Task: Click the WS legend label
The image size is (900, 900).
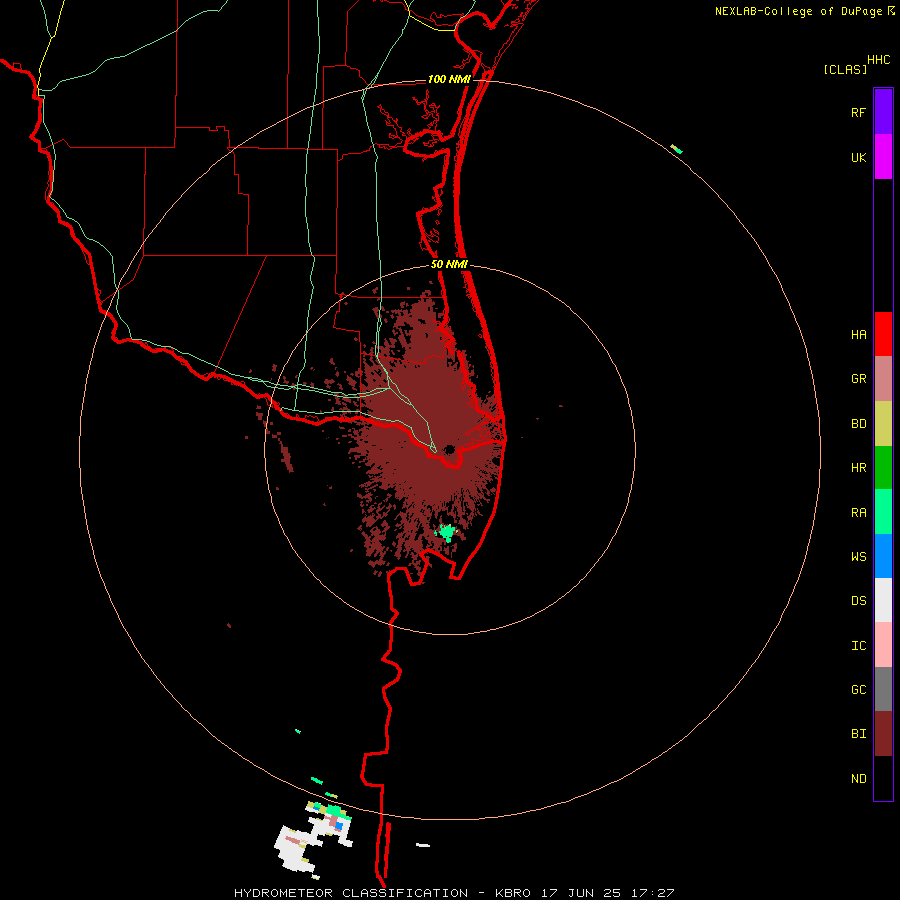Action: (x=858, y=557)
